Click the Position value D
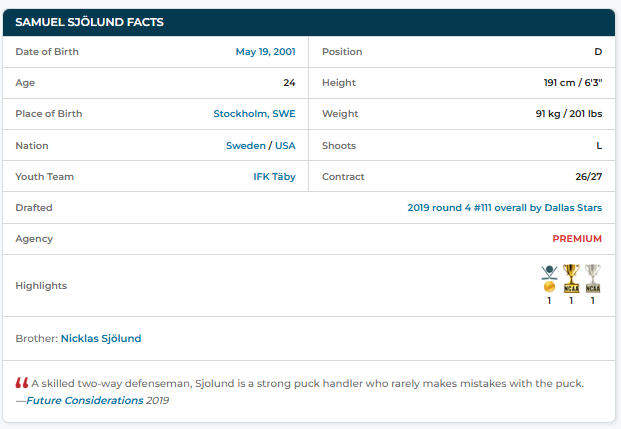The height and width of the screenshot is (429, 621). (x=598, y=51)
